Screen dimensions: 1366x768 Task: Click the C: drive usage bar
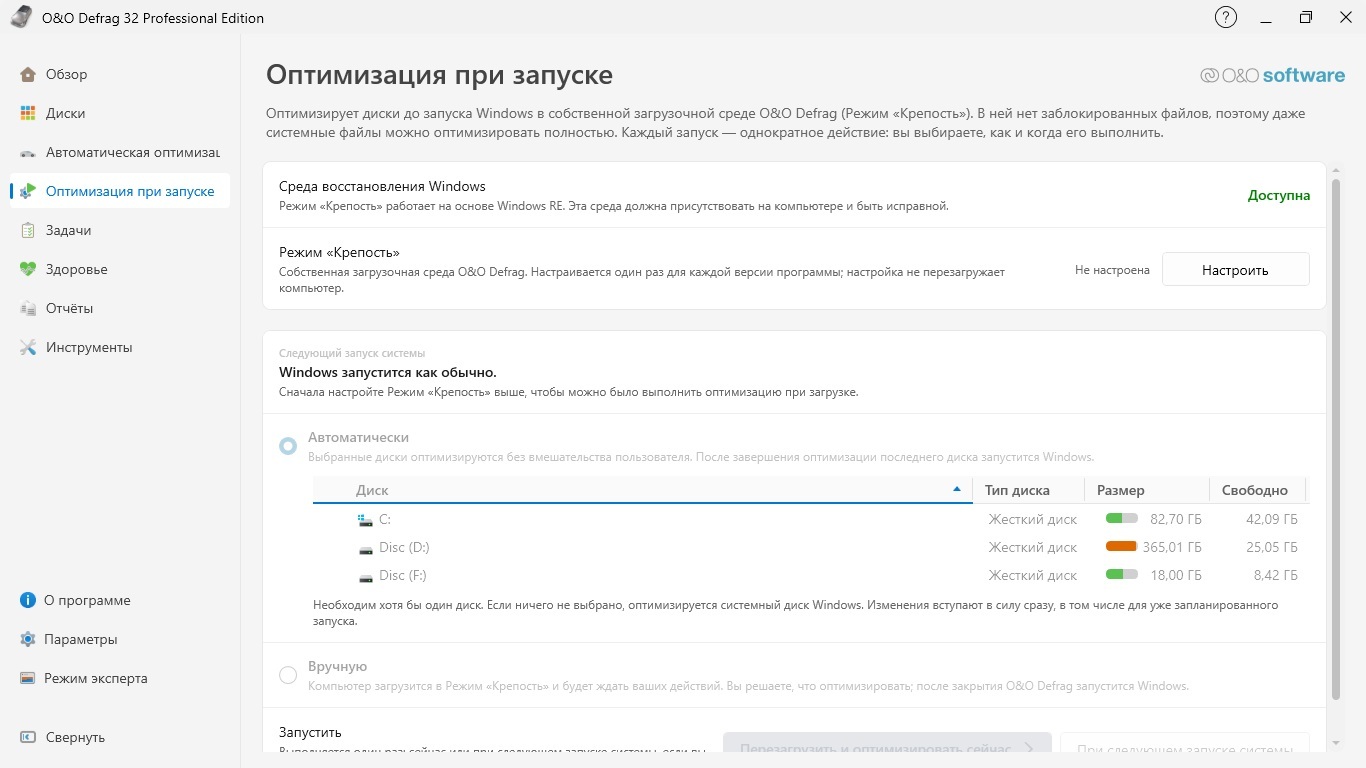pyautogui.click(x=1121, y=519)
